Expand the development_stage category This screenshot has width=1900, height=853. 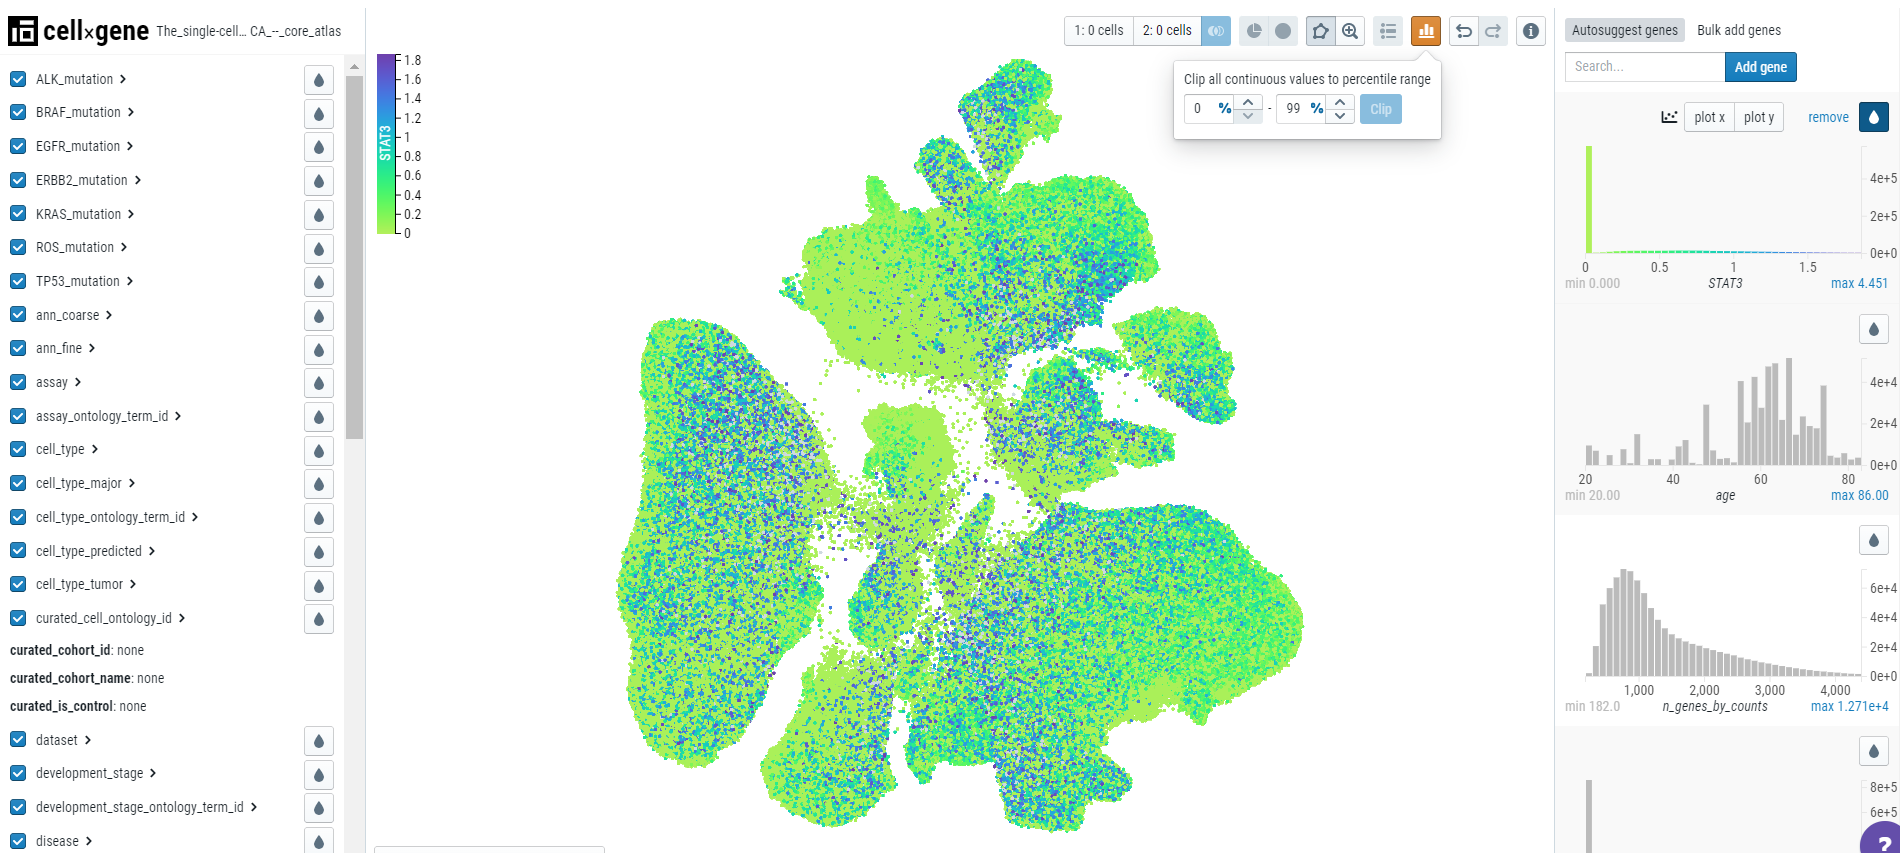(153, 773)
